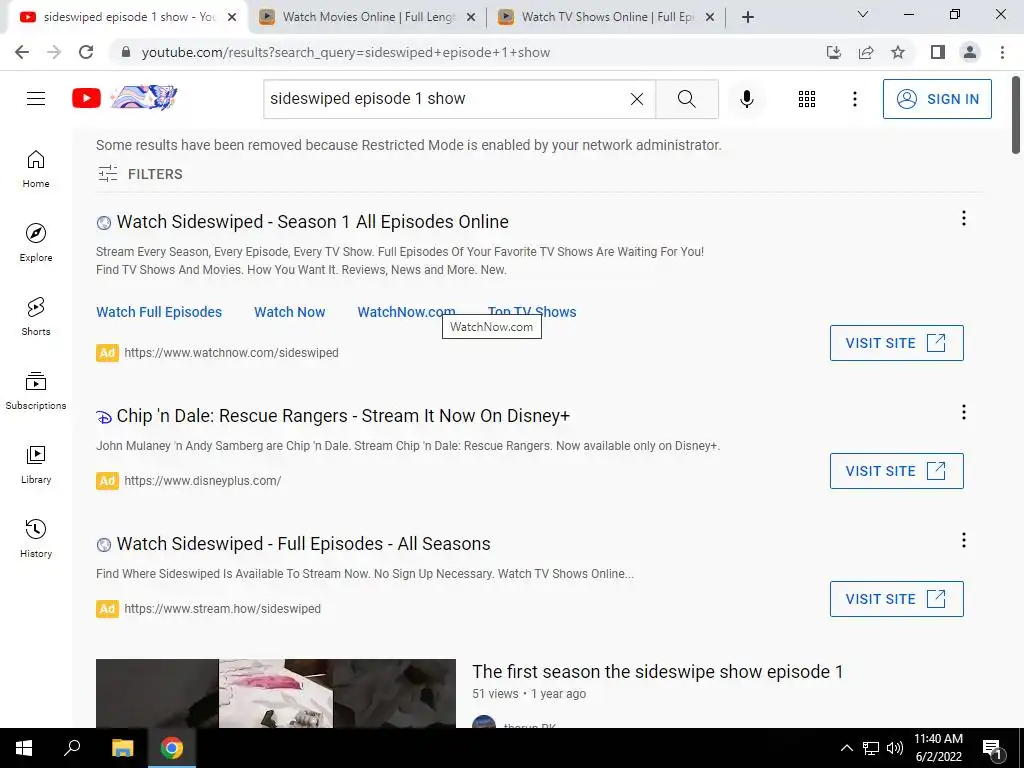
Task: Click the www.stream.how/sideswiped URL
Action: [222, 609]
